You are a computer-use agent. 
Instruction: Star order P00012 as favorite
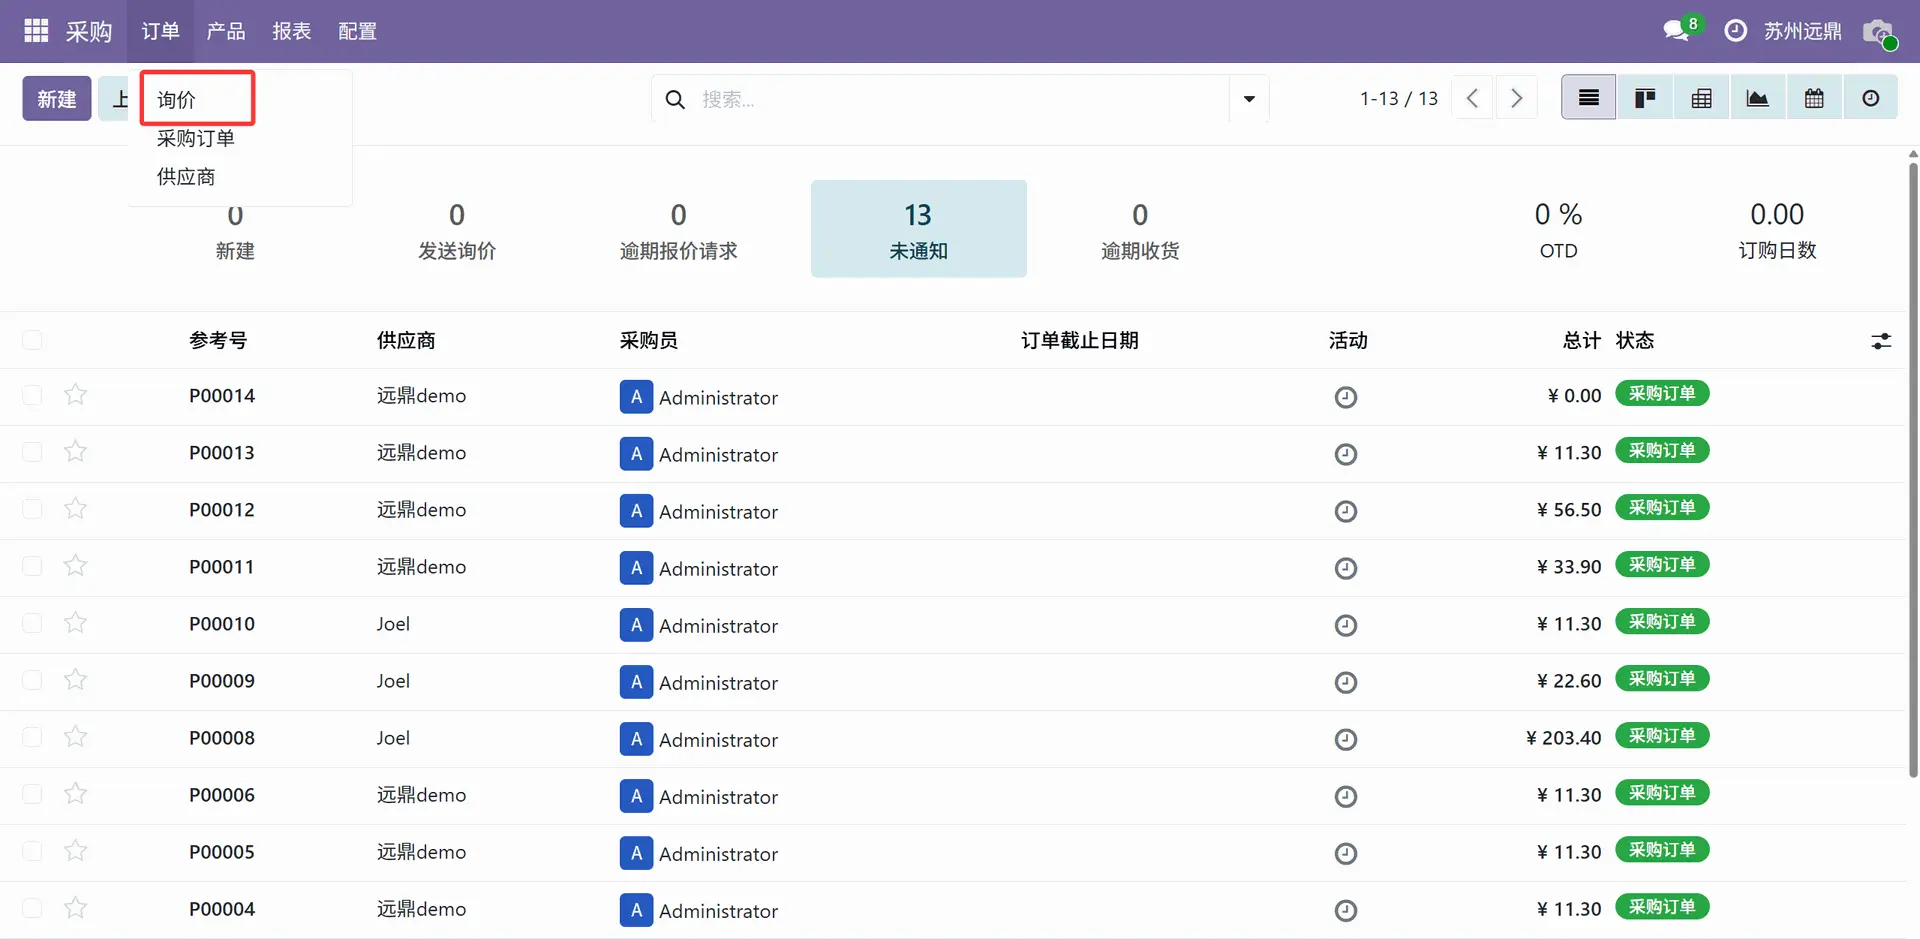[x=75, y=509]
